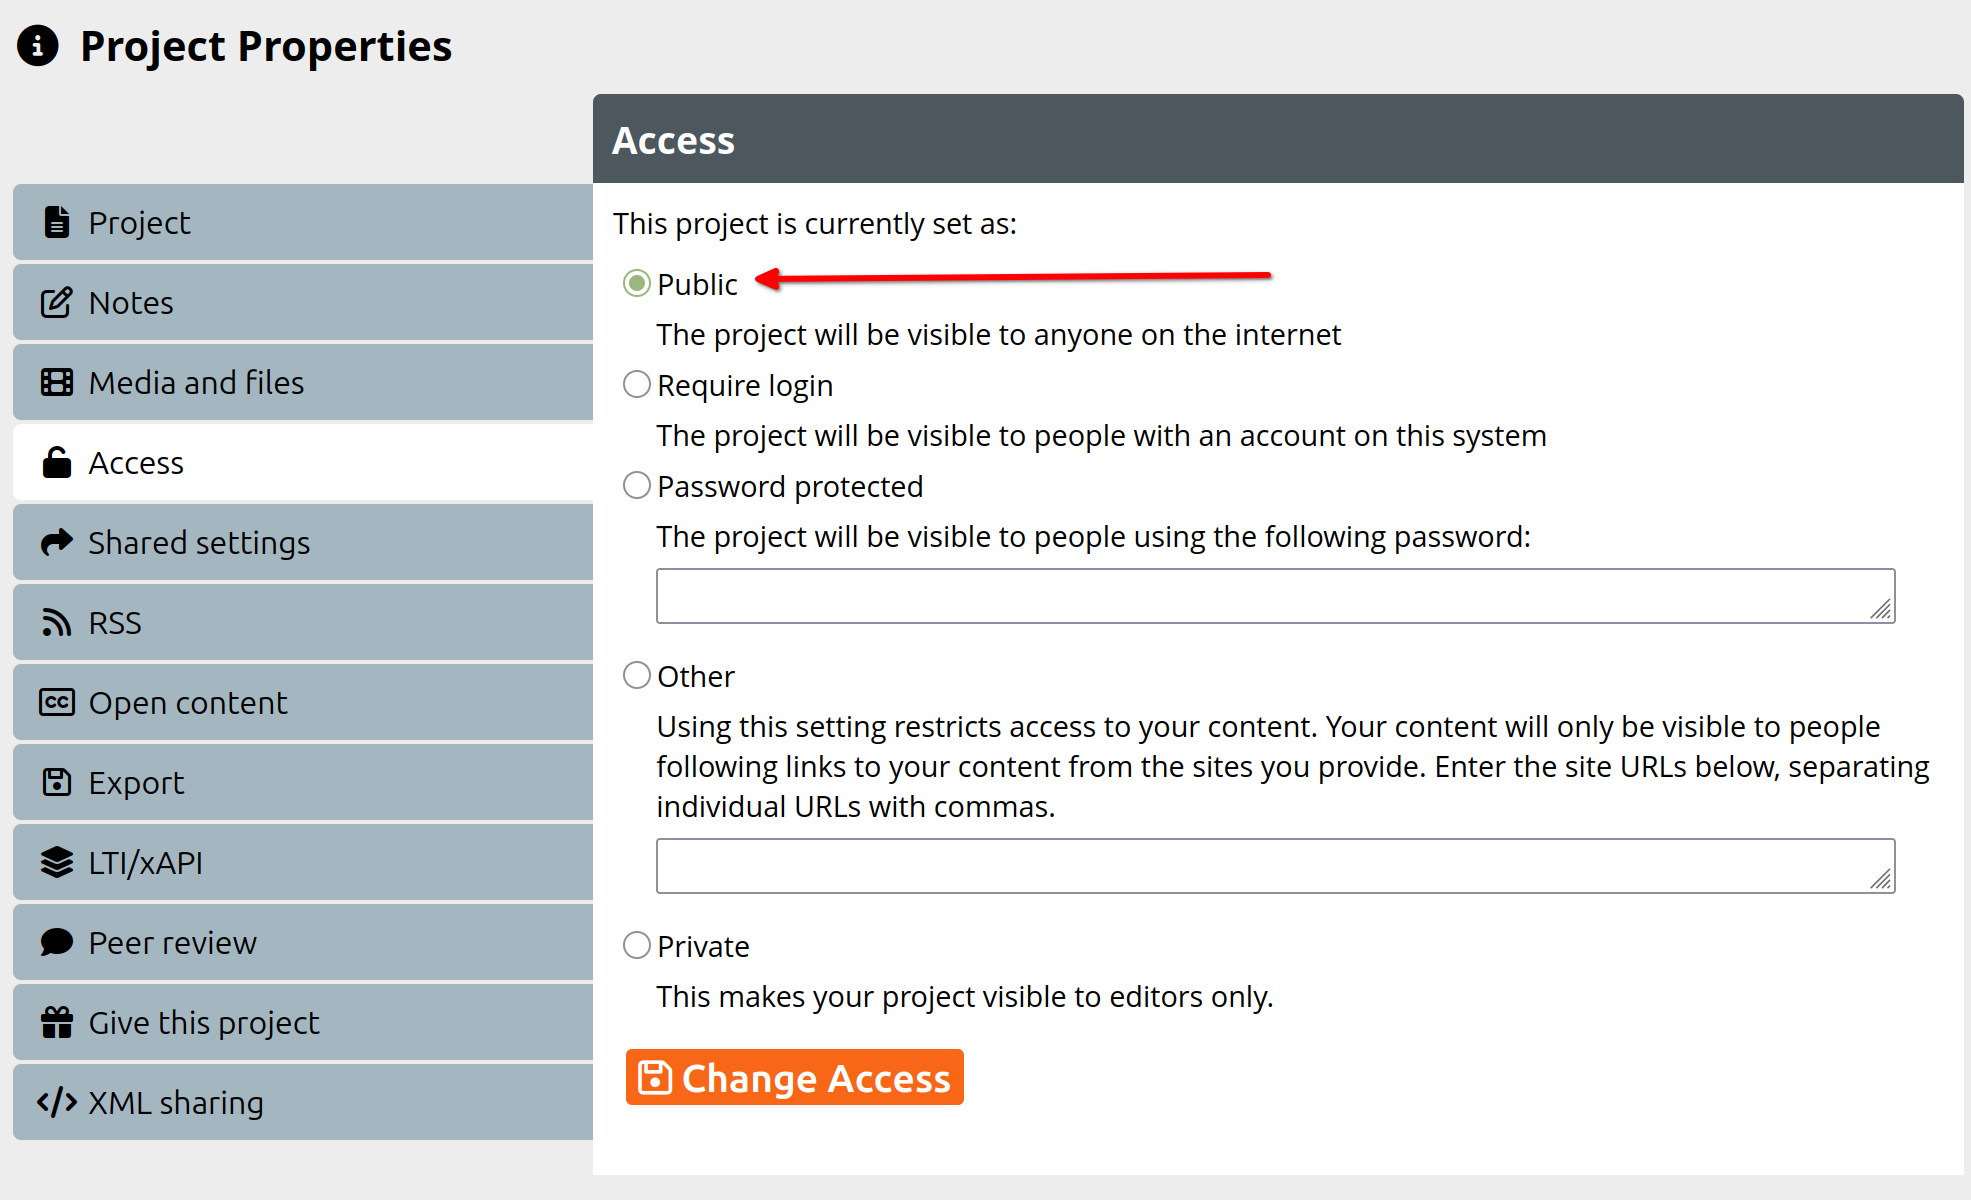Image resolution: width=1971 pixels, height=1200 pixels.
Task: Click the Notes pencil icon
Action: click(57, 302)
